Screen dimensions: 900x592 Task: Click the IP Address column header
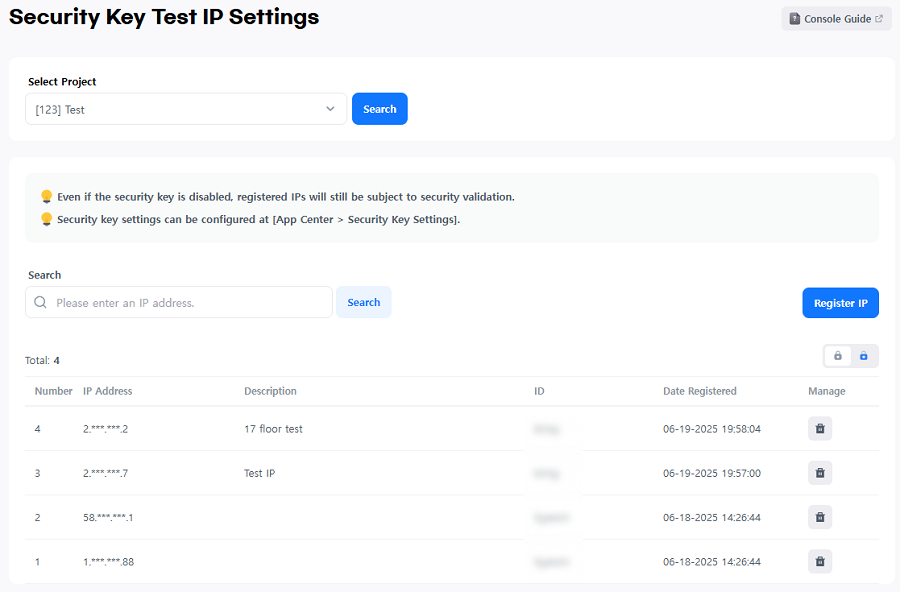(x=107, y=391)
